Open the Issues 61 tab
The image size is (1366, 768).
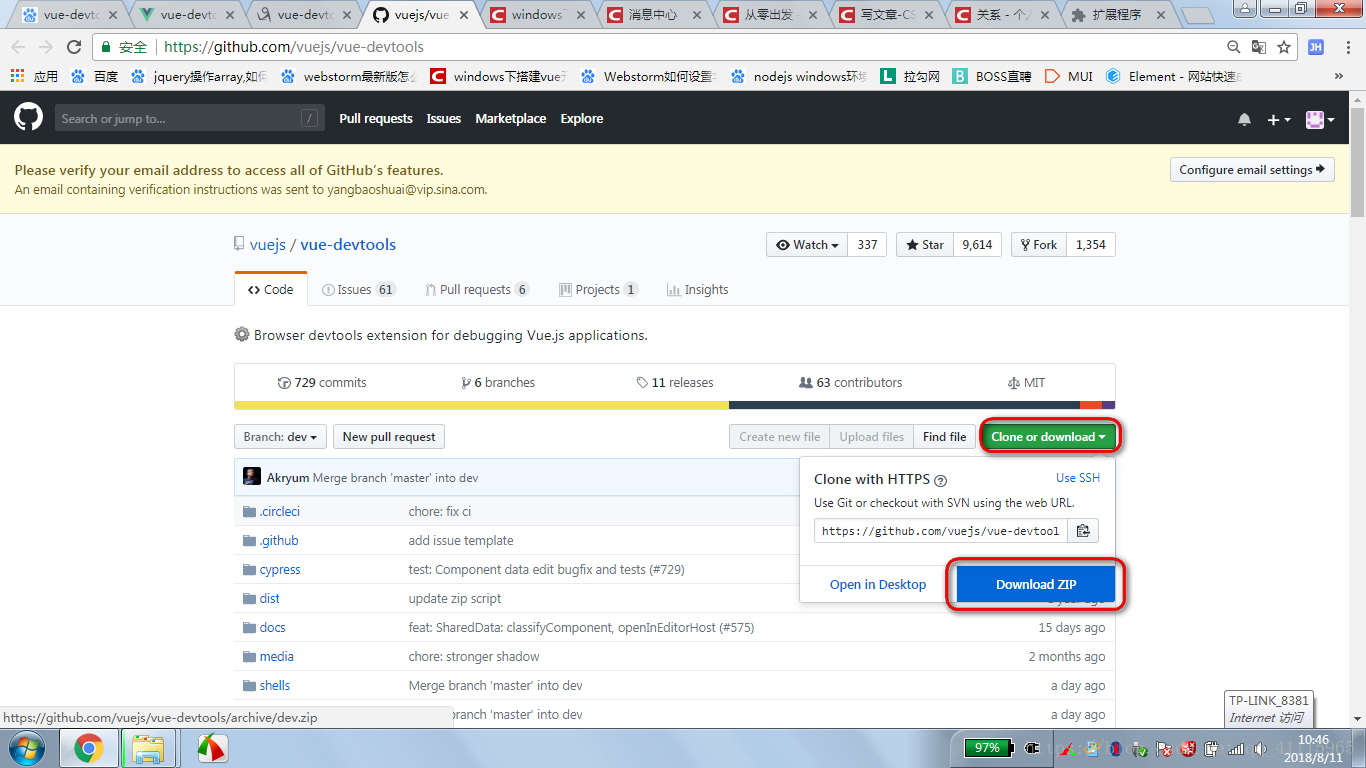point(359,289)
